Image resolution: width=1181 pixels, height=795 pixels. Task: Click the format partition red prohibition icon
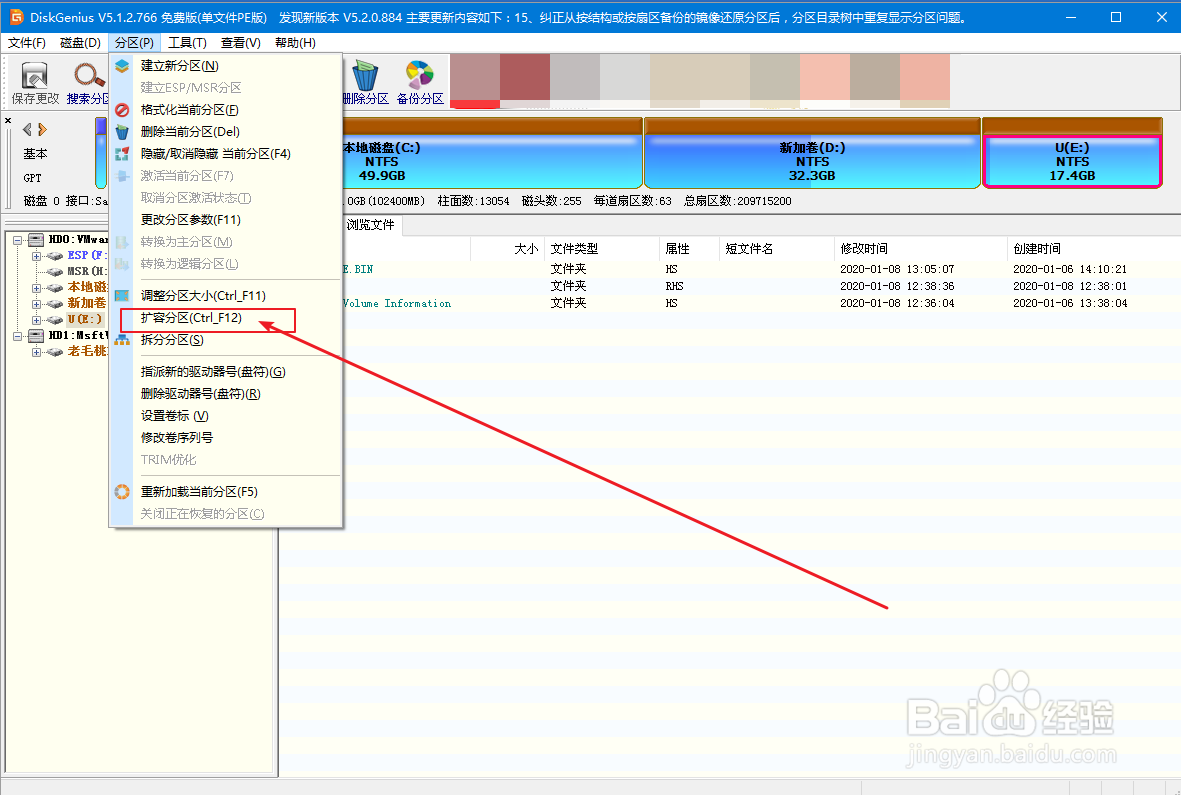[122, 110]
